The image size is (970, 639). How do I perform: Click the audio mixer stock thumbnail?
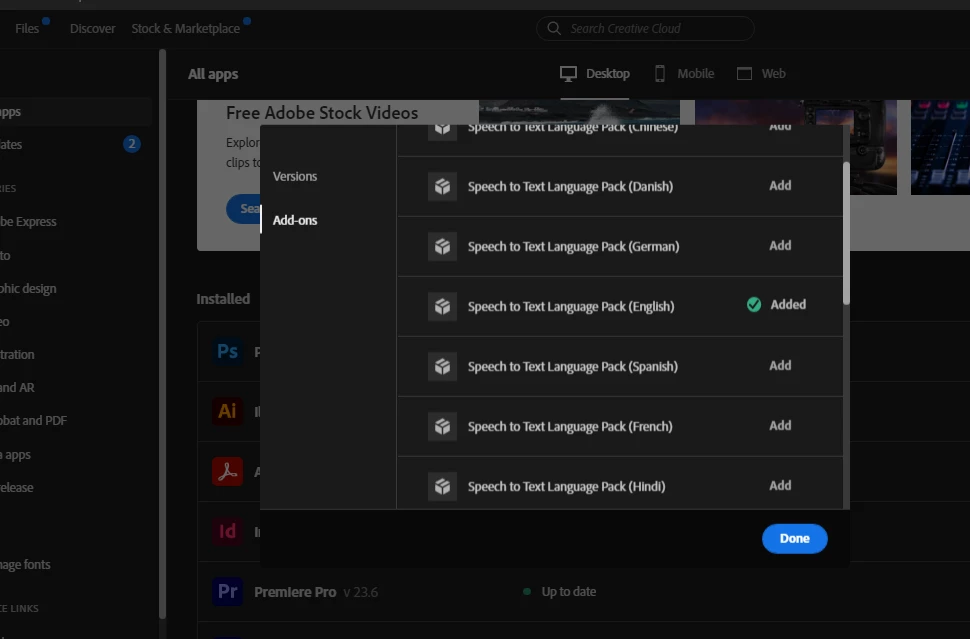coord(940,147)
